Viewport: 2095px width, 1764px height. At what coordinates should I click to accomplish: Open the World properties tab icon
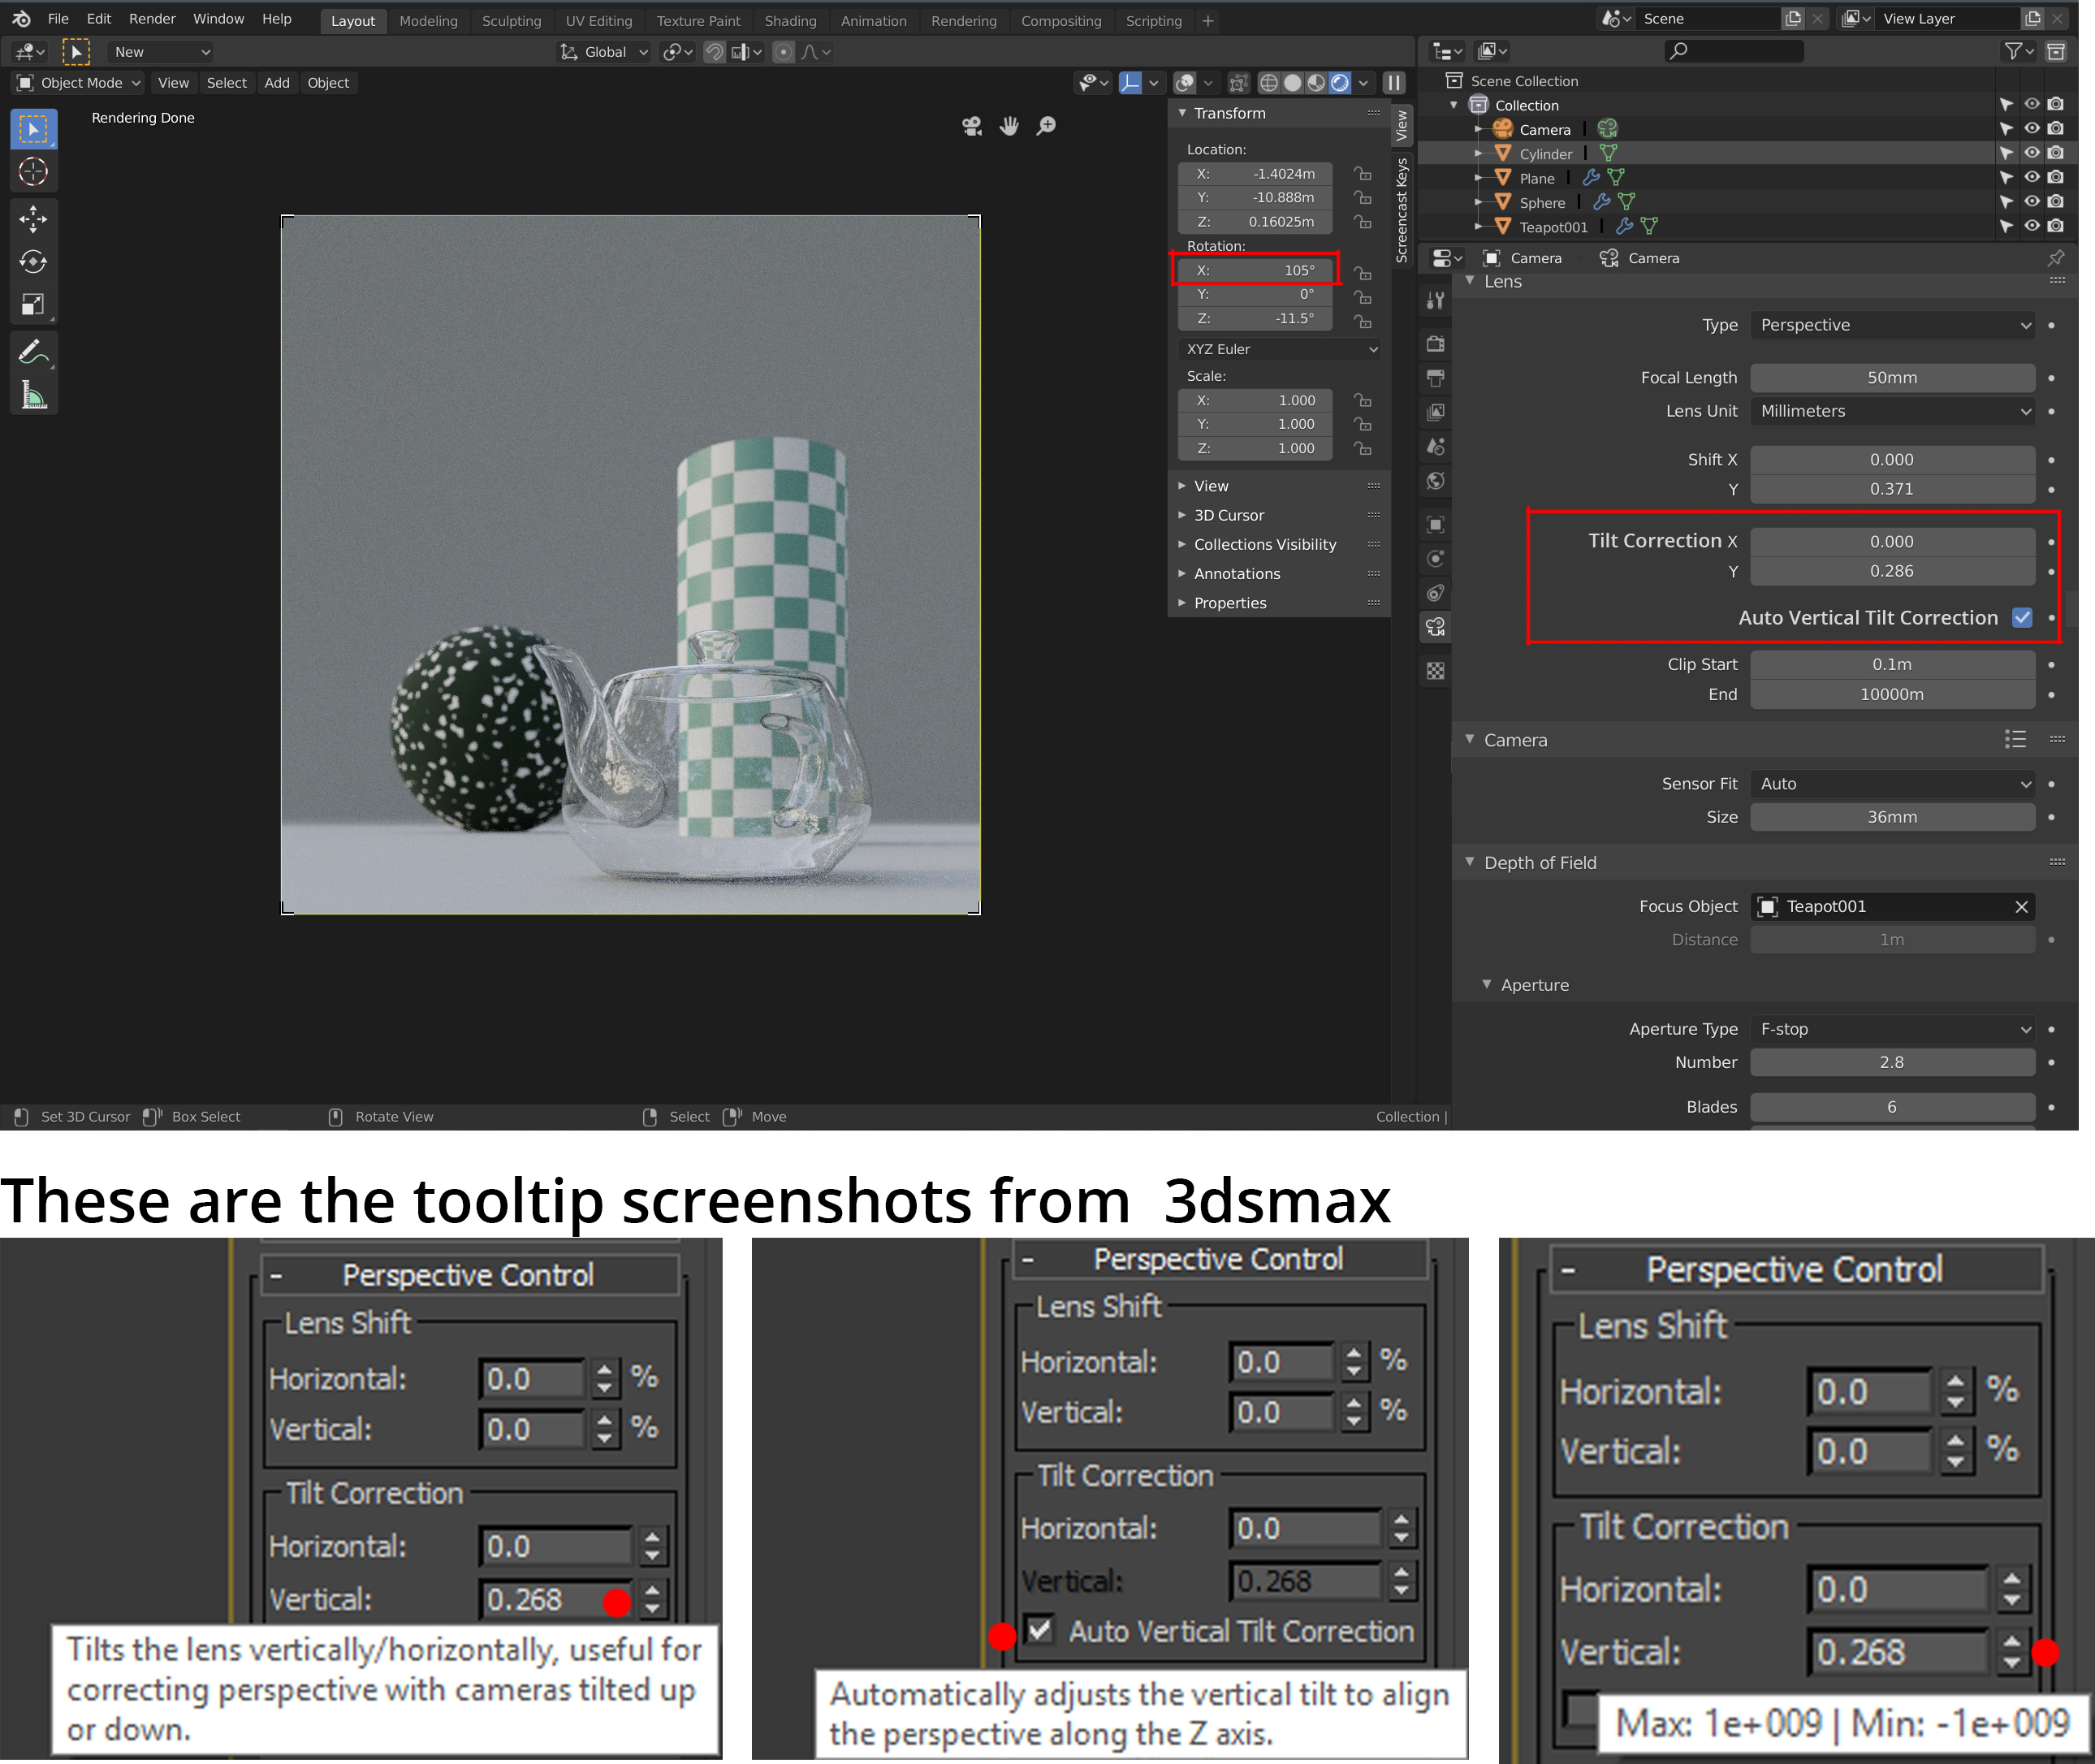[1436, 481]
